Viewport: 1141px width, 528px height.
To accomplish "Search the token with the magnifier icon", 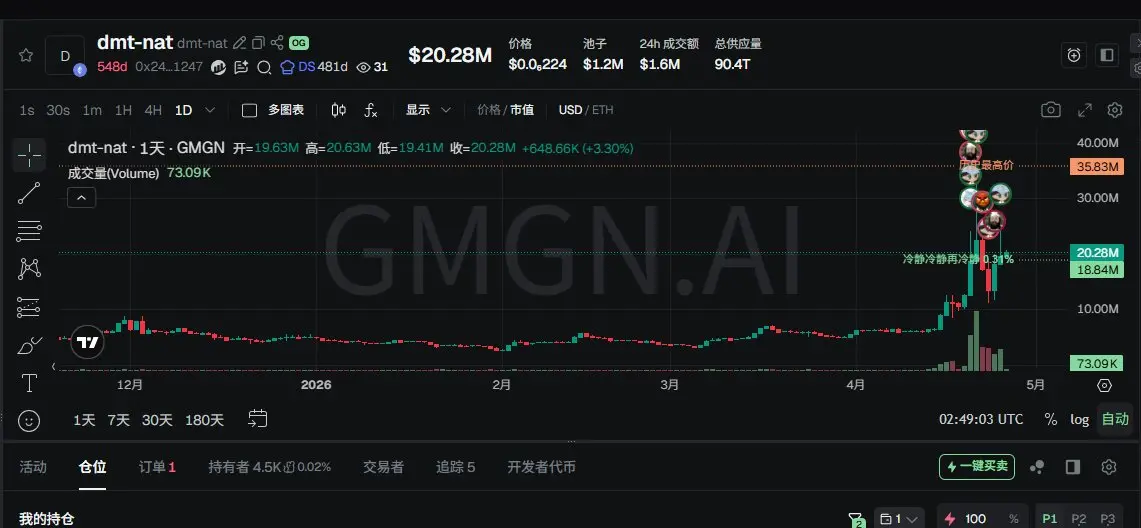I will [x=265, y=67].
